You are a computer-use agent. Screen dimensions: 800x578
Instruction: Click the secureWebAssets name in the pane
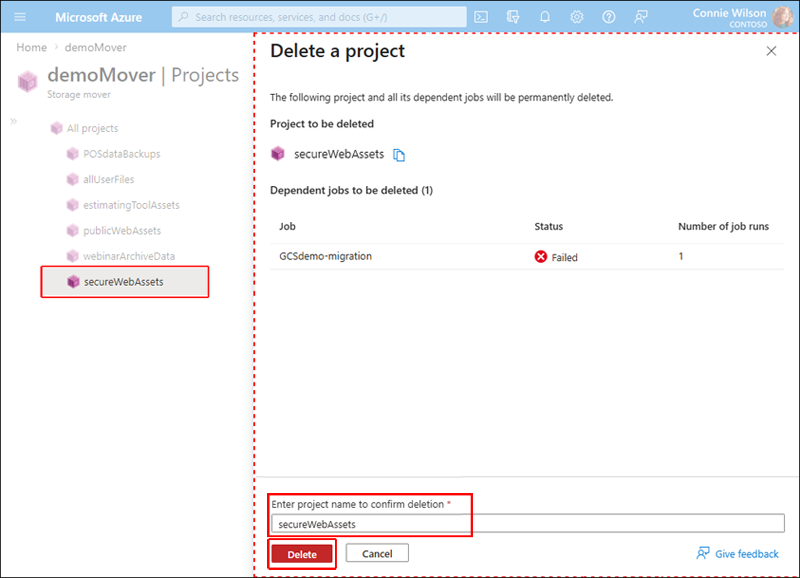(339, 154)
